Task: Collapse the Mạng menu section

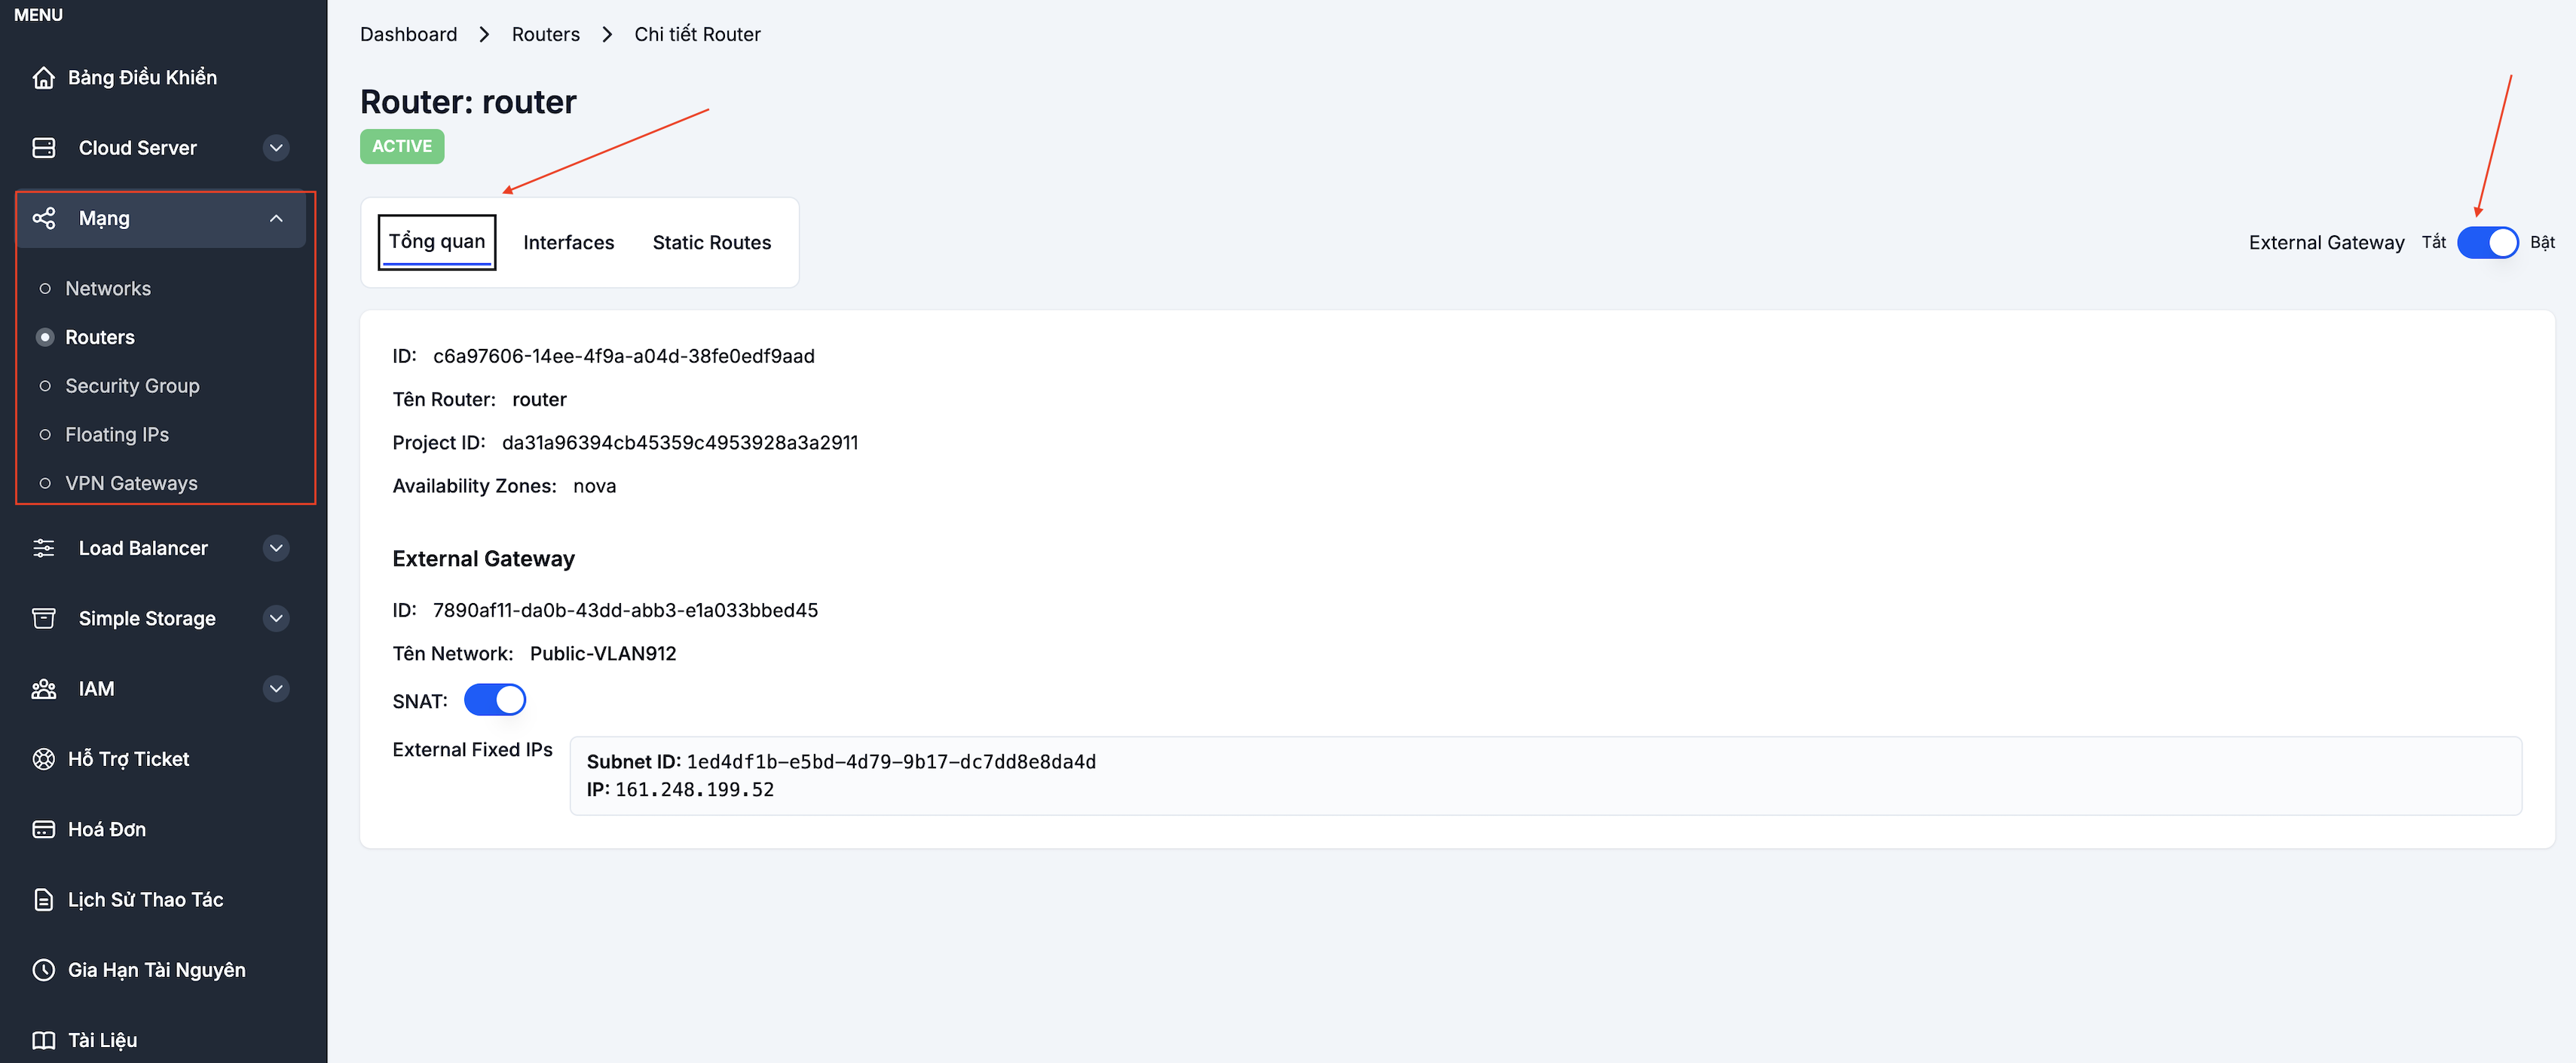Action: (276, 219)
